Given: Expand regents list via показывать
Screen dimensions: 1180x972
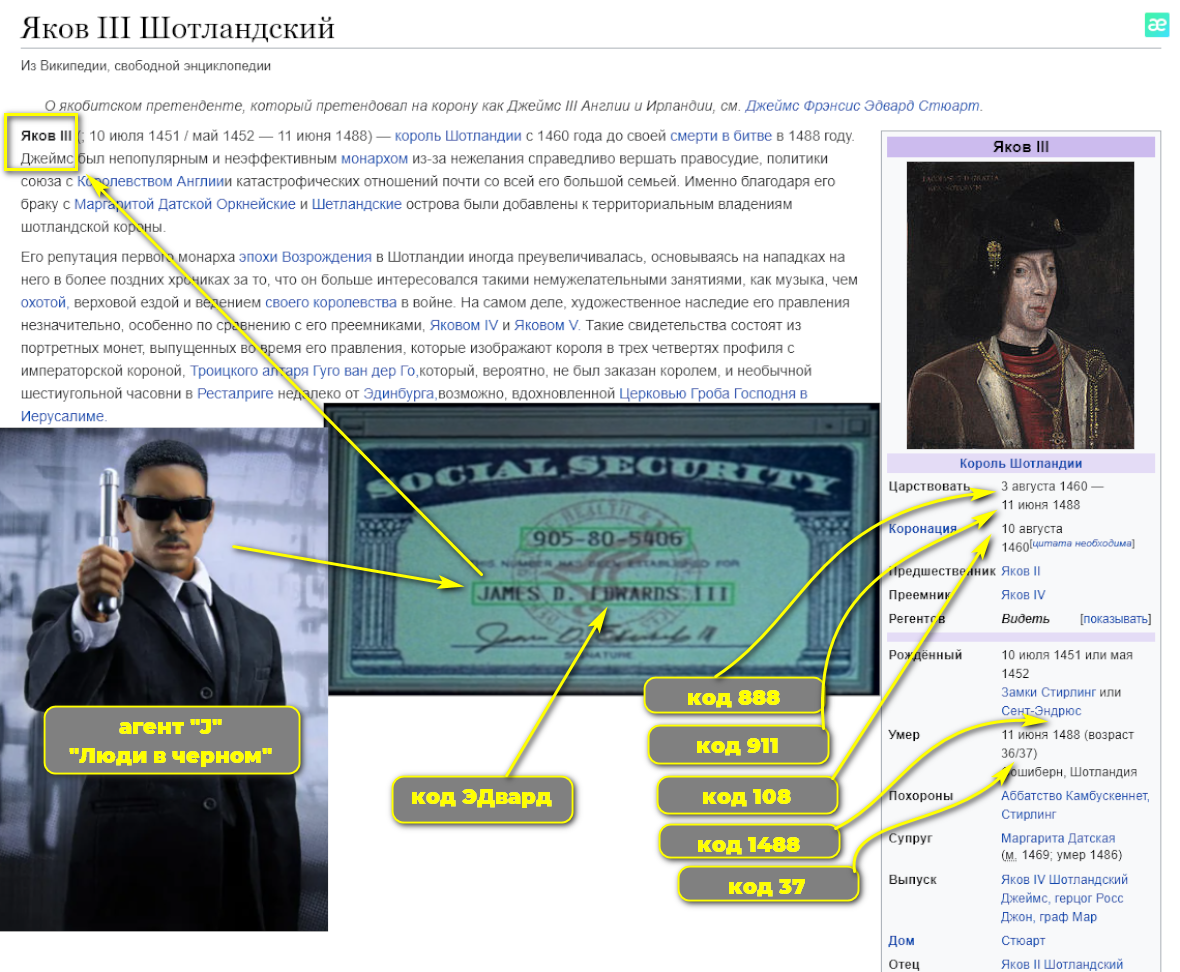Looking at the screenshot, I should [x=1115, y=619].
